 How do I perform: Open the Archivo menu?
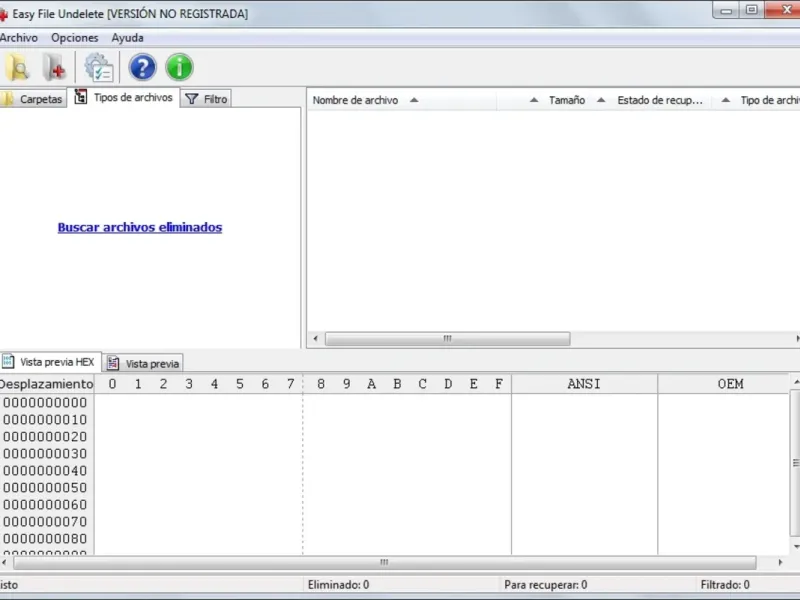coord(18,38)
